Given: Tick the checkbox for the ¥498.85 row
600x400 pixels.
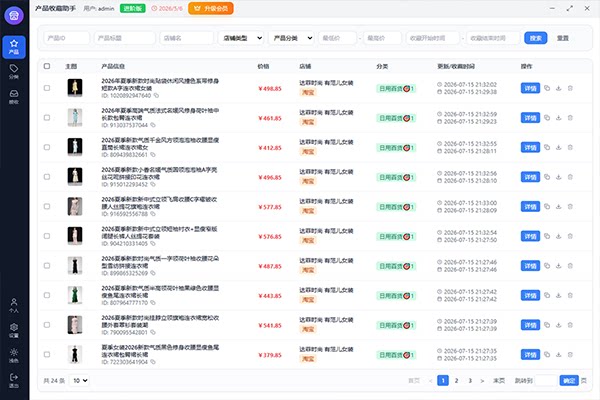Looking at the screenshot, I should point(47,88).
